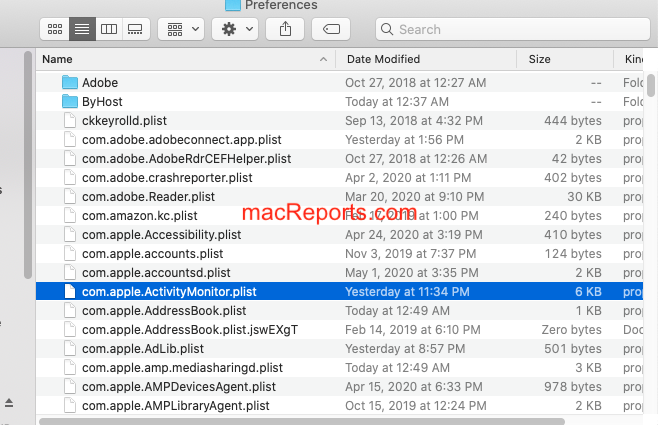Click the sidebar scrollbar
The image size is (658, 425).
pyautogui.click(x=28, y=165)
